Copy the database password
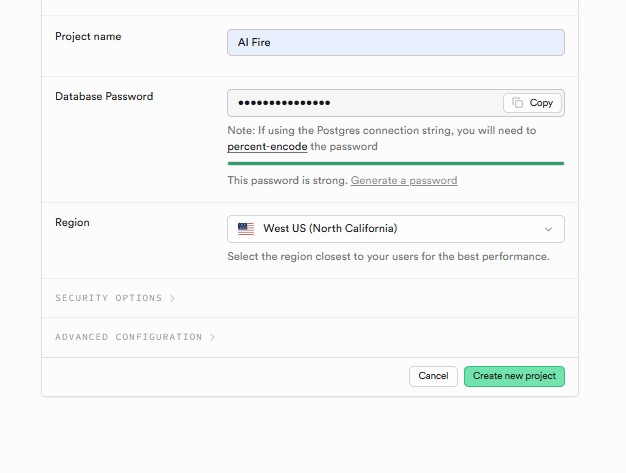The width and height of the screenshot is (626, 473). click(x=532, y=103)
